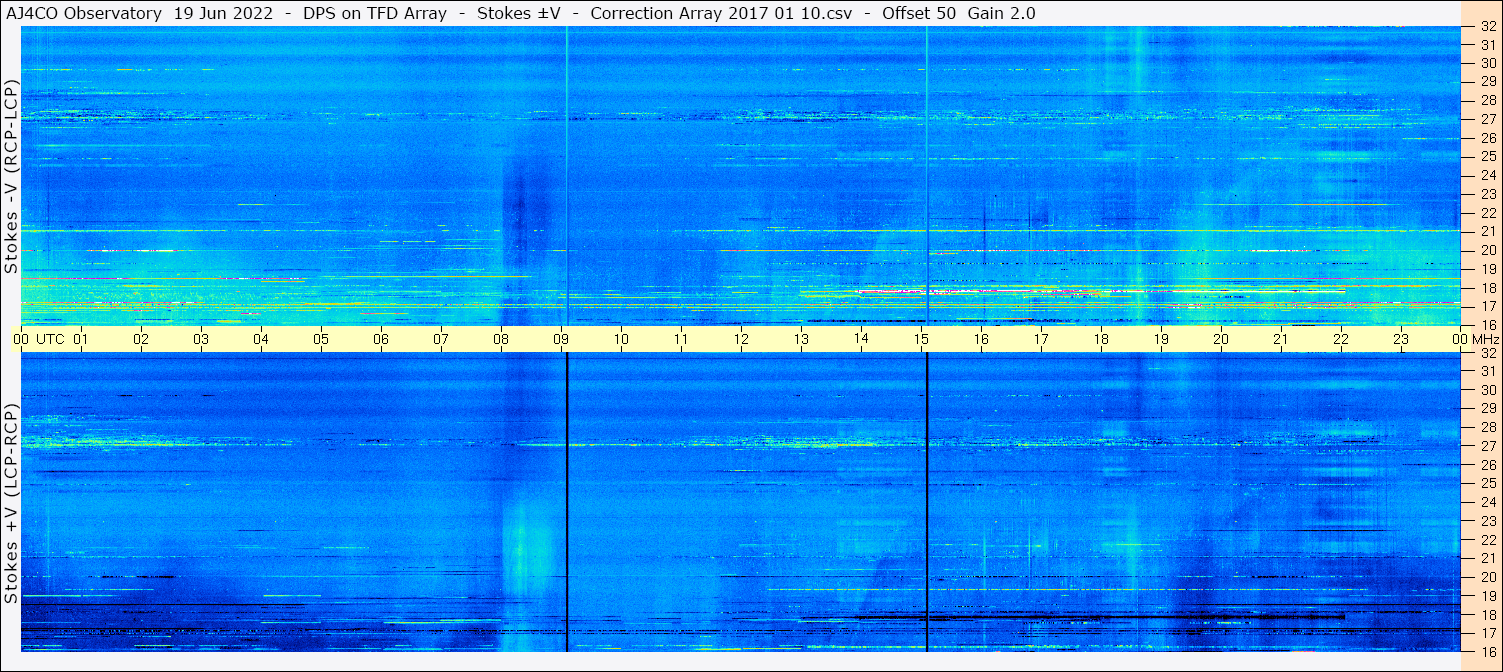Select the 17 hour tick on UTC axis
The width and height of the screenshot is (1503, 672).
pyautogui.click(x=1041, y=339)
